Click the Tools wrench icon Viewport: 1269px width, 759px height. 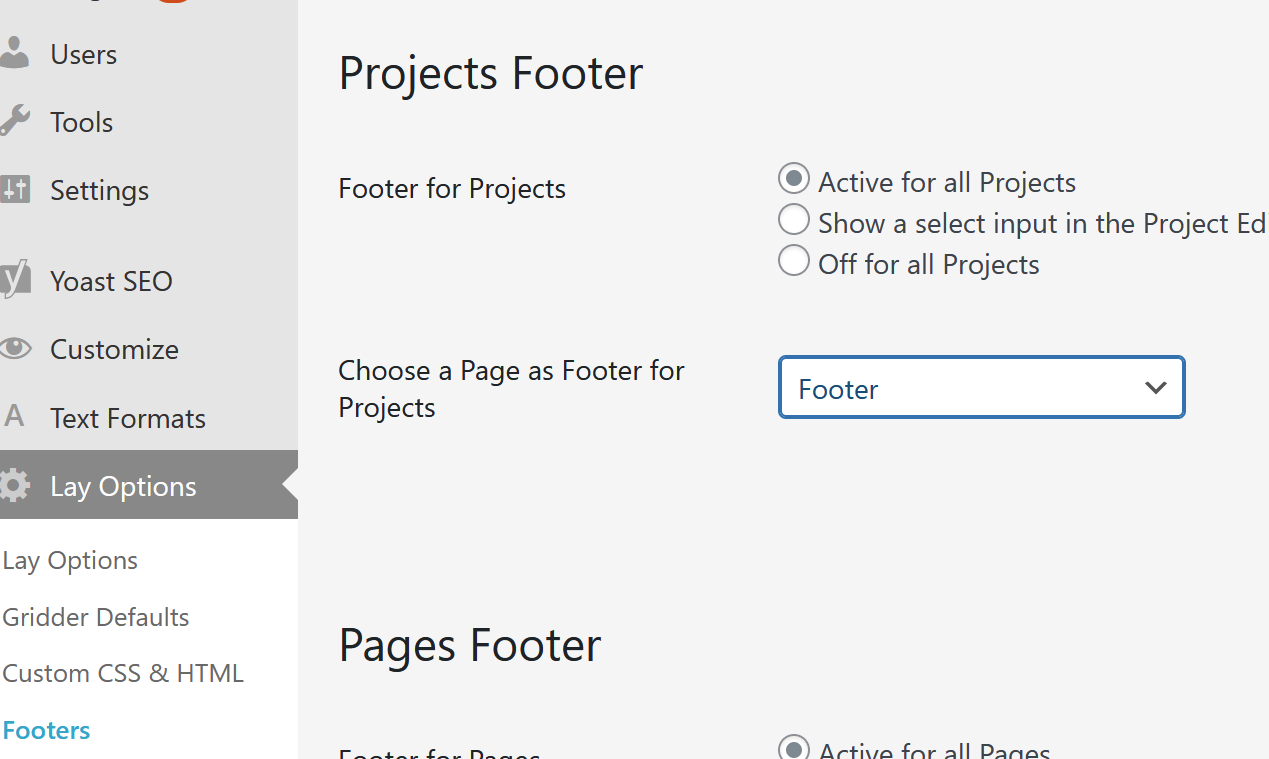14,122
